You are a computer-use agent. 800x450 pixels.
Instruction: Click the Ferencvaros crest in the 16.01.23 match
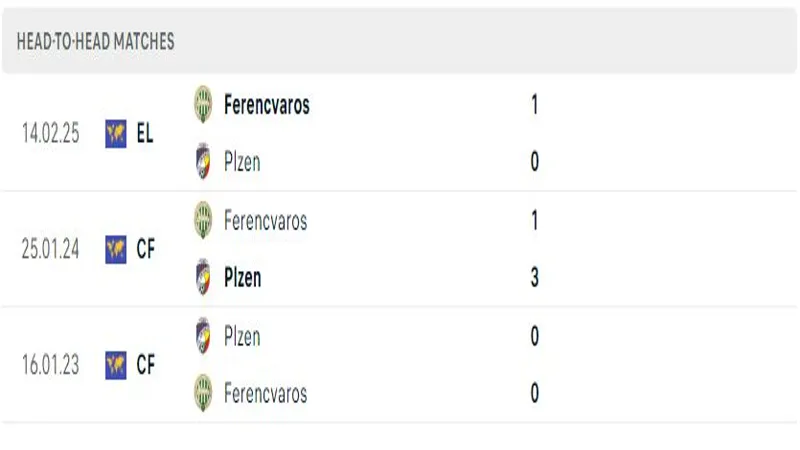click(203, 393)
